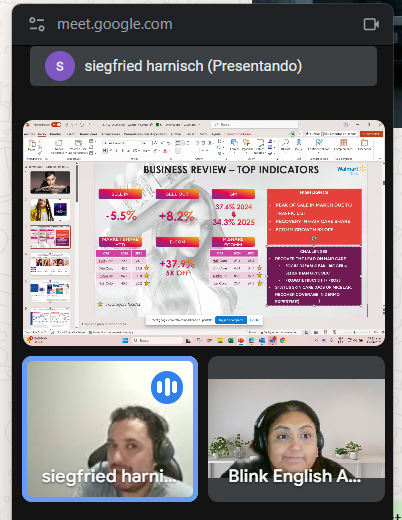
Task: Click the magnifier Find icon in ribbon
Action: 285,143
